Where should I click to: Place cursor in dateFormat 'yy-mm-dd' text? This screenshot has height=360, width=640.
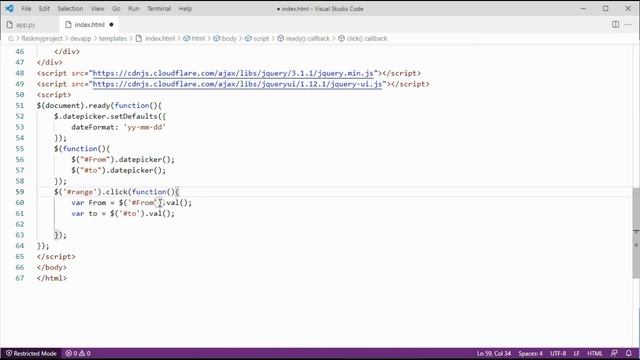[x=144, y=127]
